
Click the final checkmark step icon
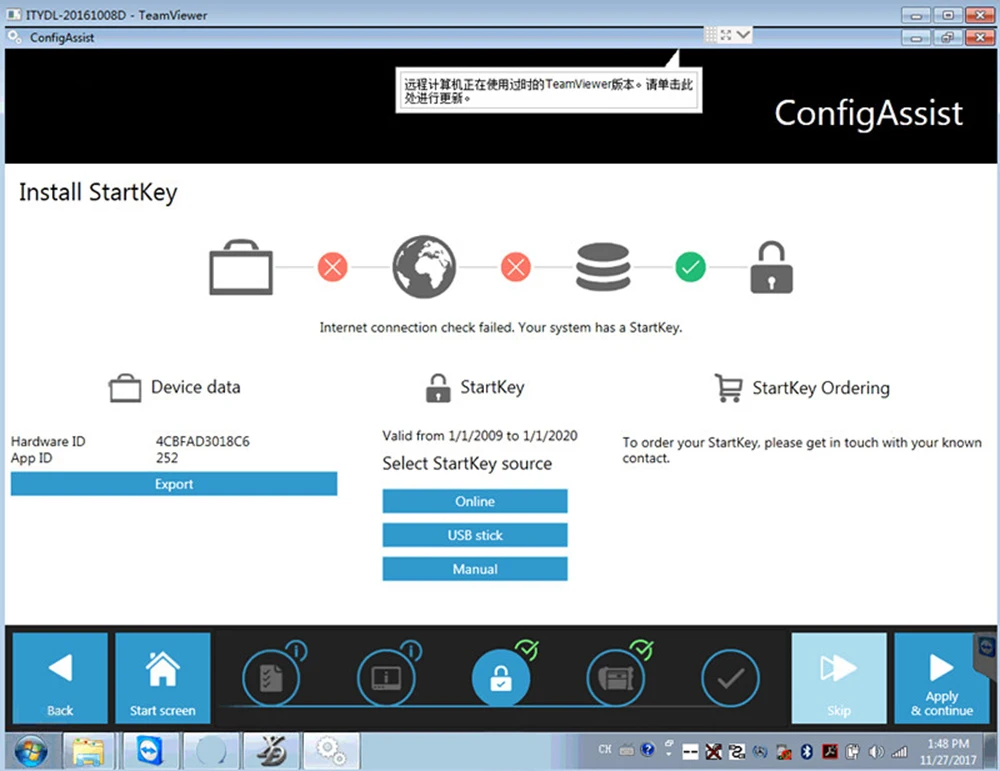(730, 678)
